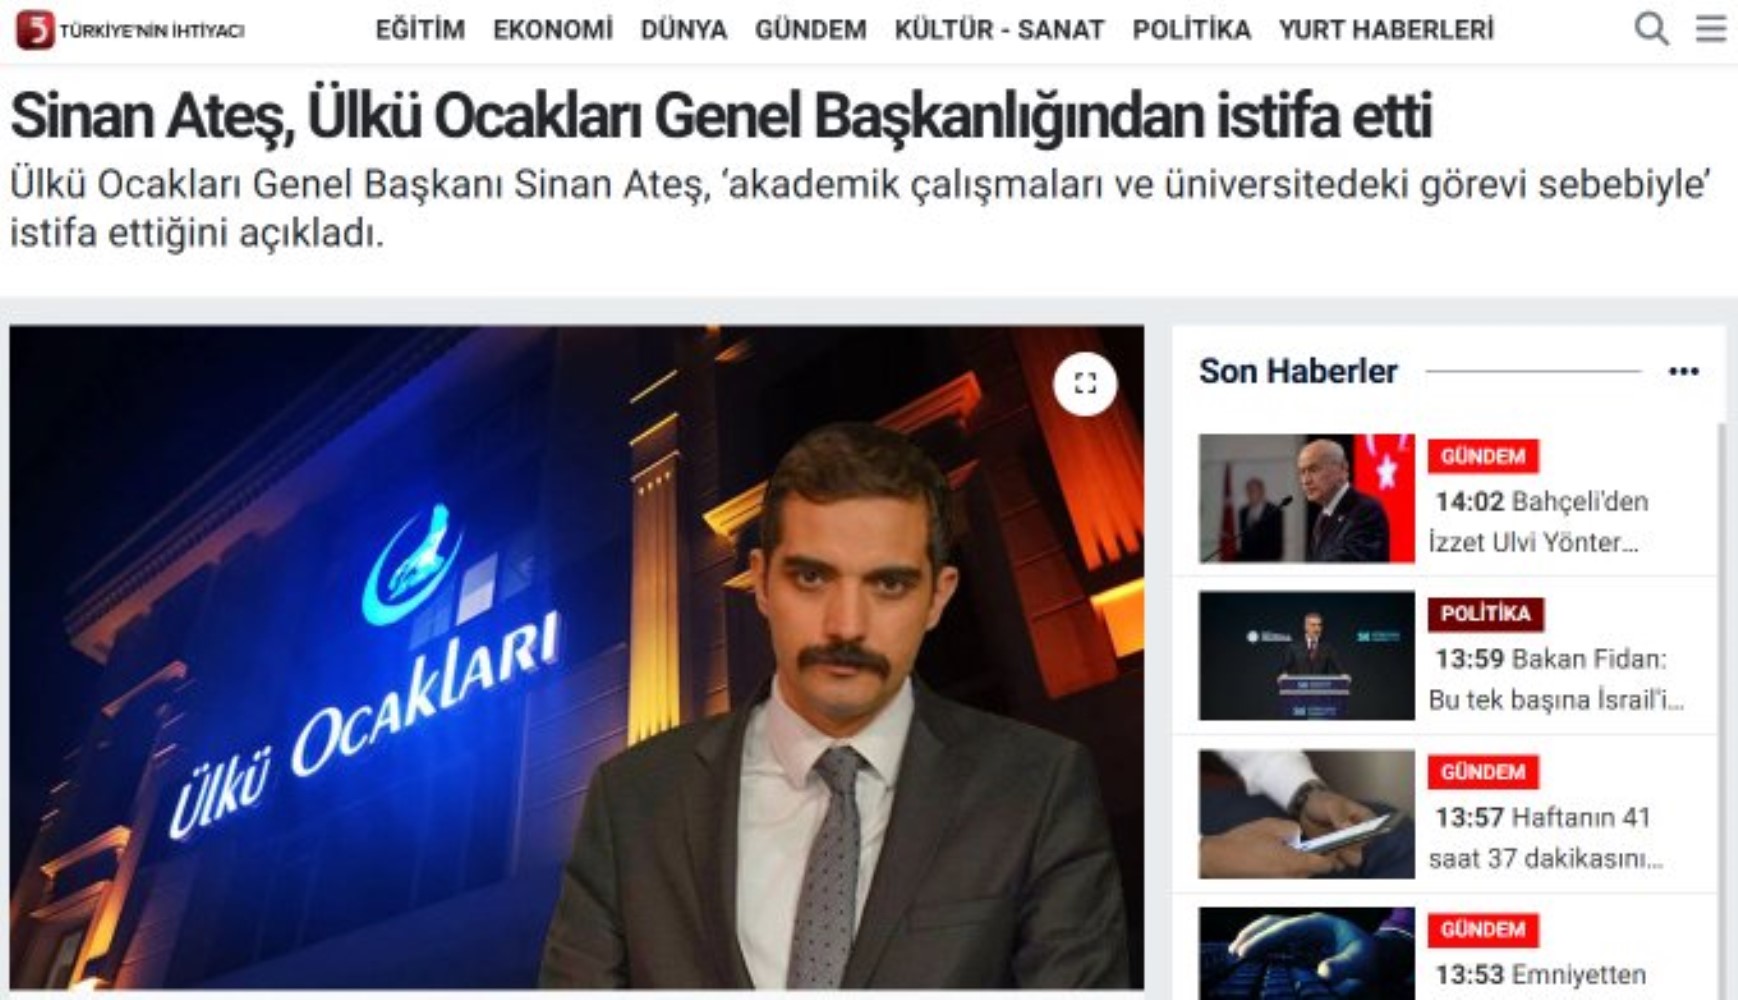Image resolution: width=1738 pixels, height=1000 pixels.
Task: Go to the POLİTİKA section
Action: (x=1191, y=30)
